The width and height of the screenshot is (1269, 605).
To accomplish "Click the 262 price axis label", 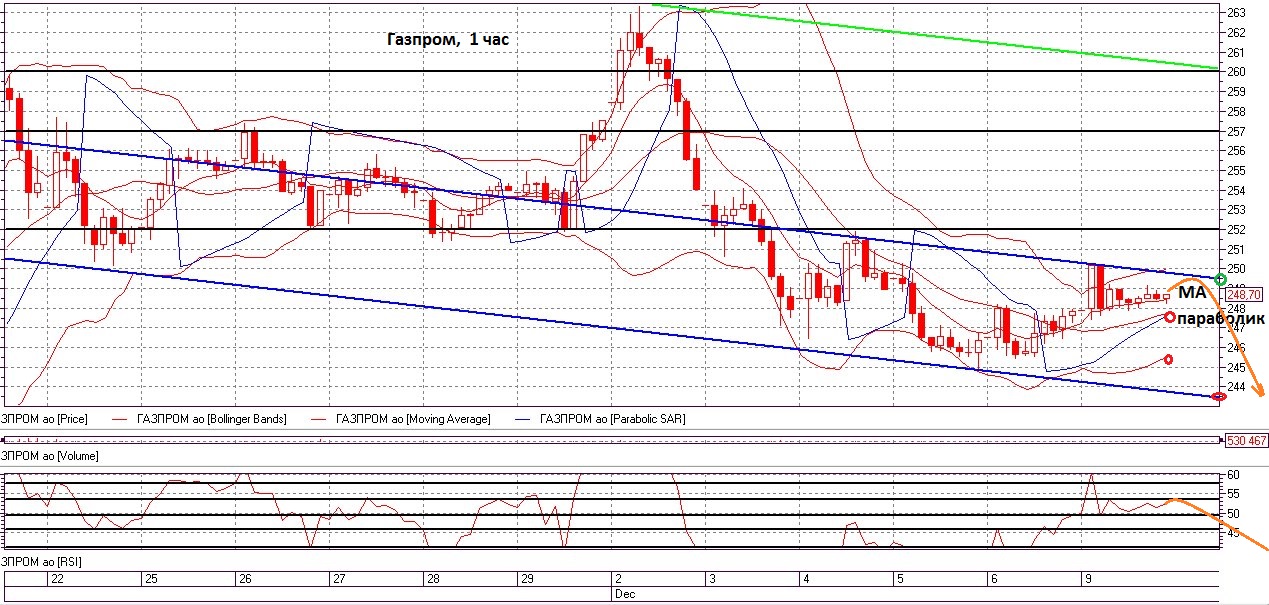I will pyautogui.click(x=1235, y=32).
